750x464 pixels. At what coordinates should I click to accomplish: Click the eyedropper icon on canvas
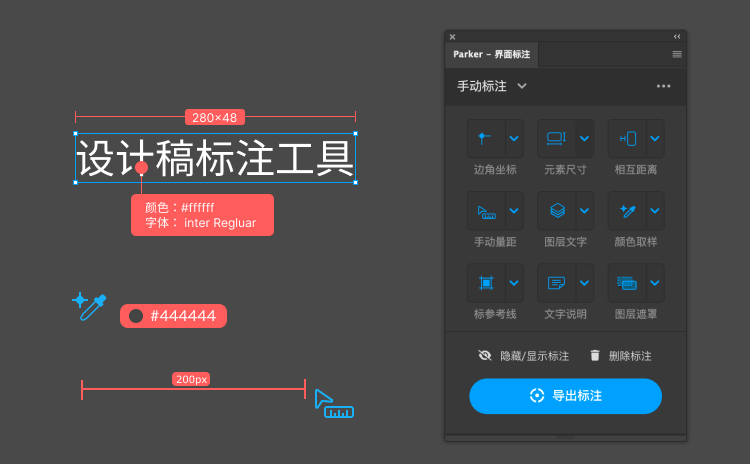point(89,306)
